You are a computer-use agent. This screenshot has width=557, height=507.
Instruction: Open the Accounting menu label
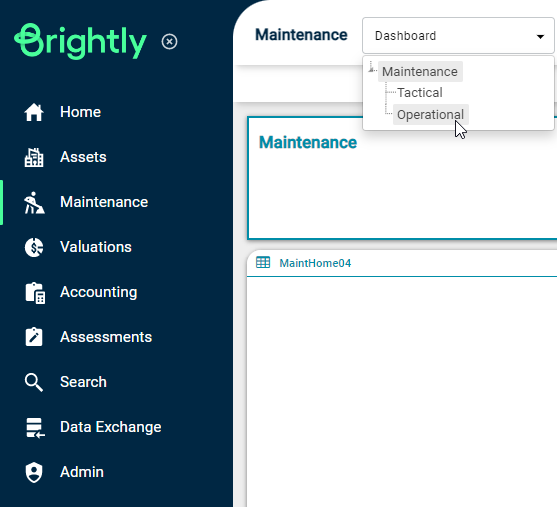pyautogui.click(x=99, y=292)
